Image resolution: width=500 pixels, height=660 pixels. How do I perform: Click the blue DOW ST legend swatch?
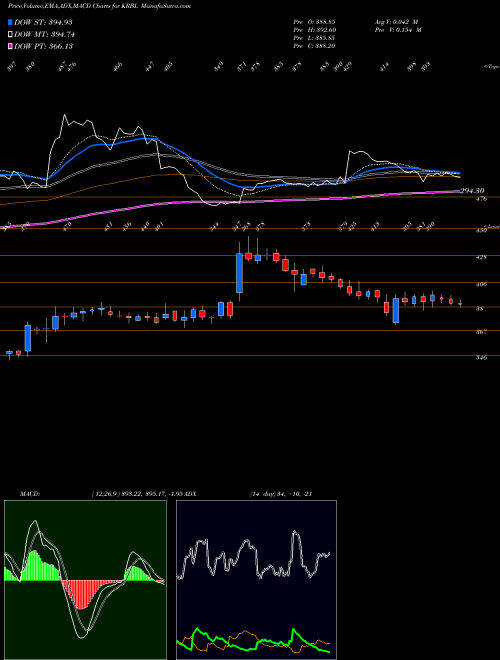(x=11, y=22)
